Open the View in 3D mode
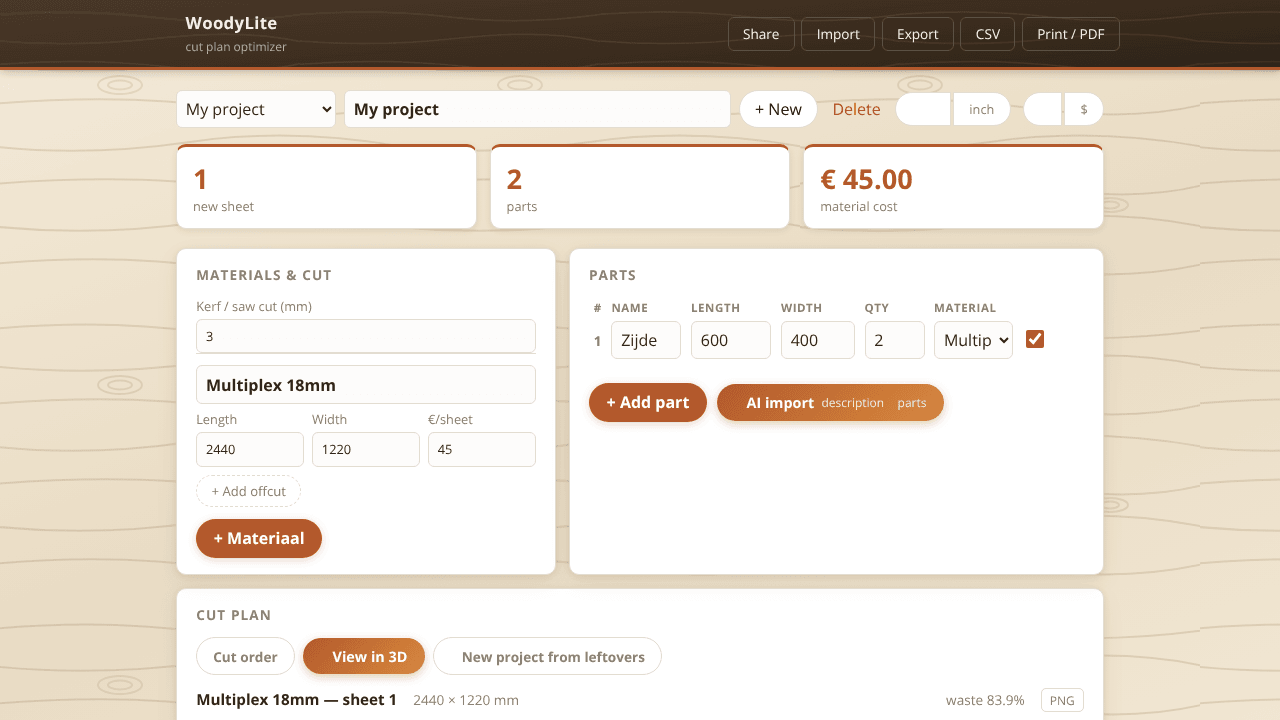 pyautogui.click(x=364, y=657)
